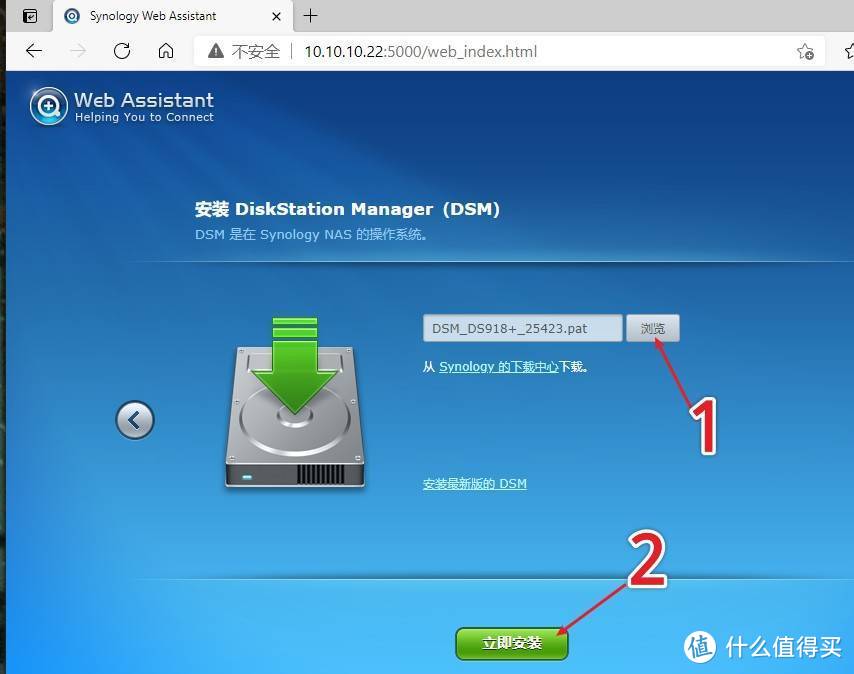Image resolution: width=854 pixels, height=674 pixels.
Task: Click the not-secure warning triangle icon
Action: point(216,51)
